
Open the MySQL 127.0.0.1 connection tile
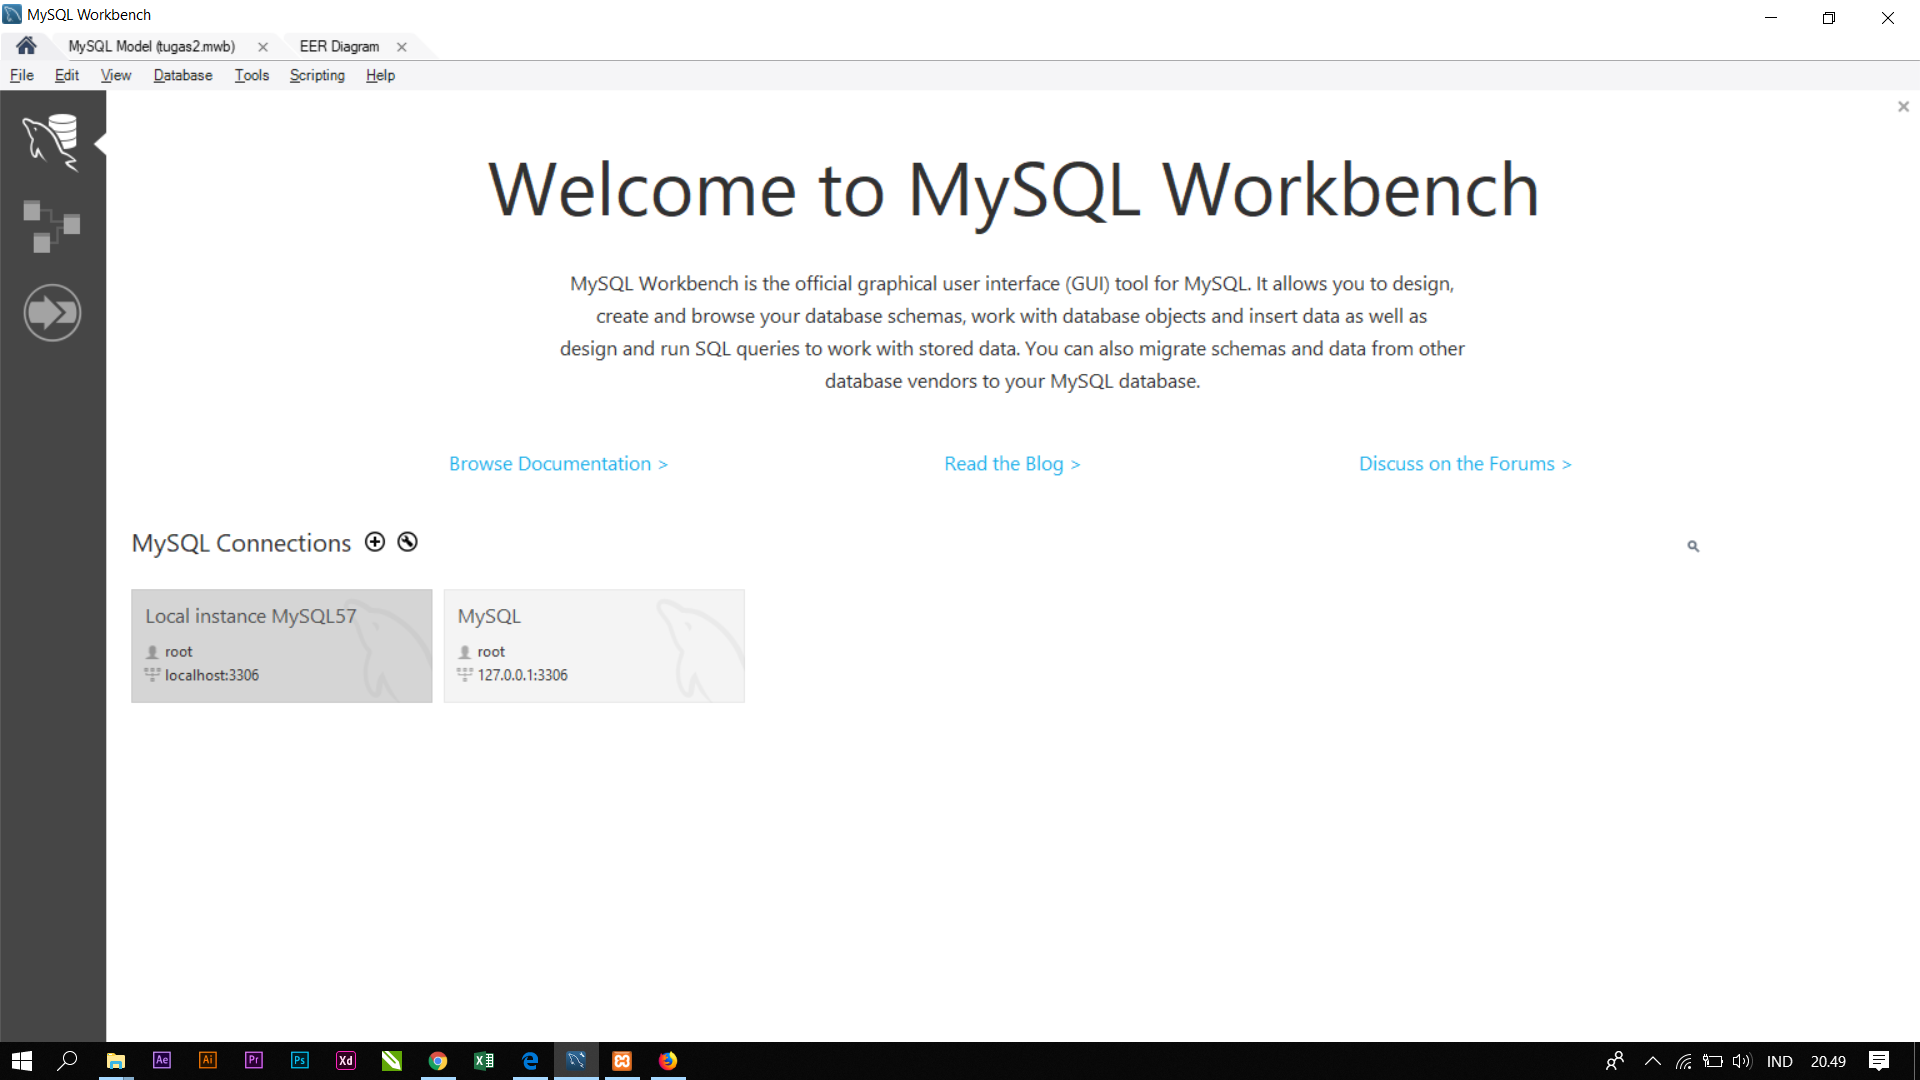[594, 646]
